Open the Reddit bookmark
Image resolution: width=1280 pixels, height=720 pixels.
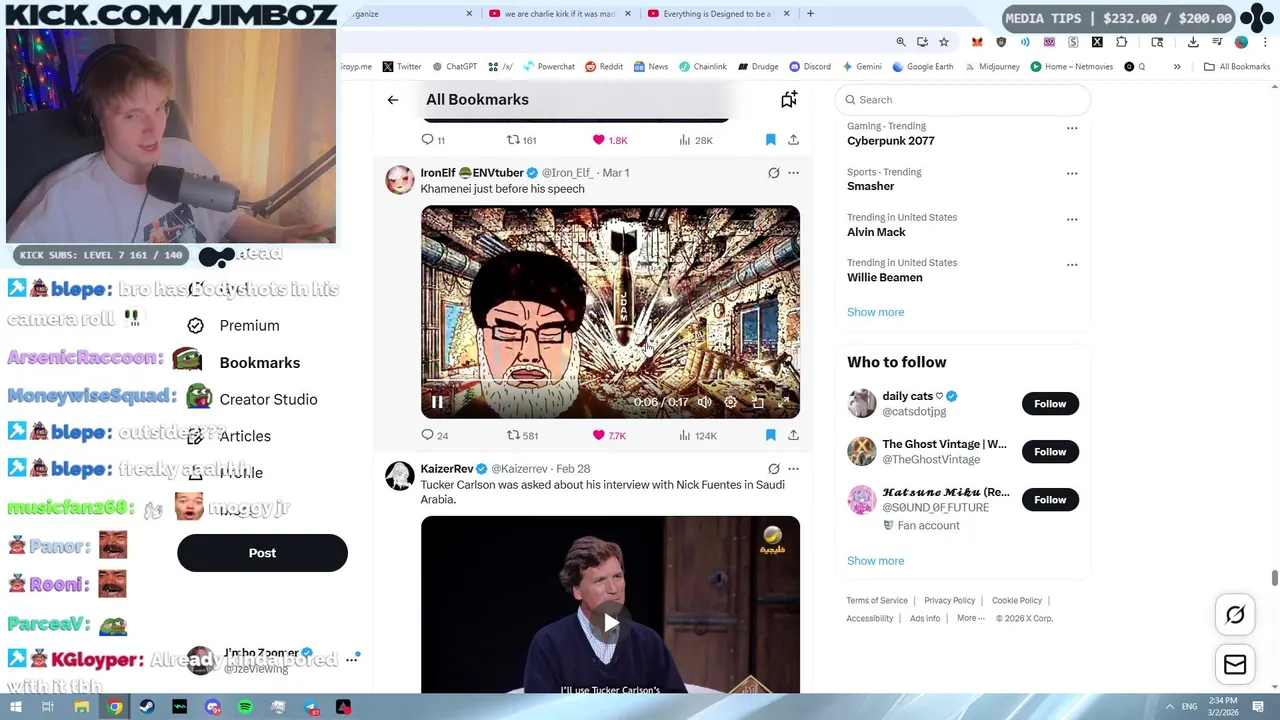click(604, 67)
